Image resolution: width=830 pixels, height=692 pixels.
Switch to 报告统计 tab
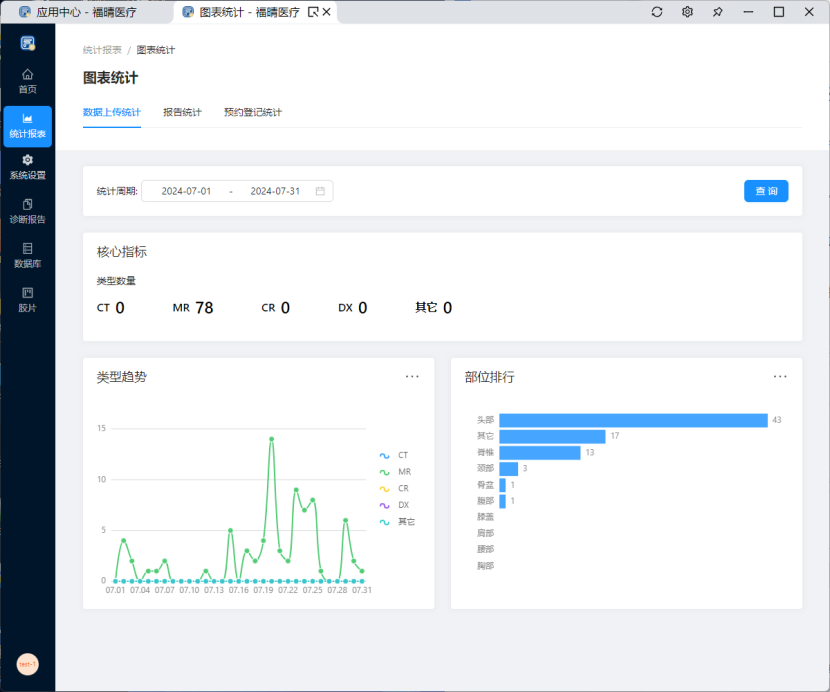(182, 112)
